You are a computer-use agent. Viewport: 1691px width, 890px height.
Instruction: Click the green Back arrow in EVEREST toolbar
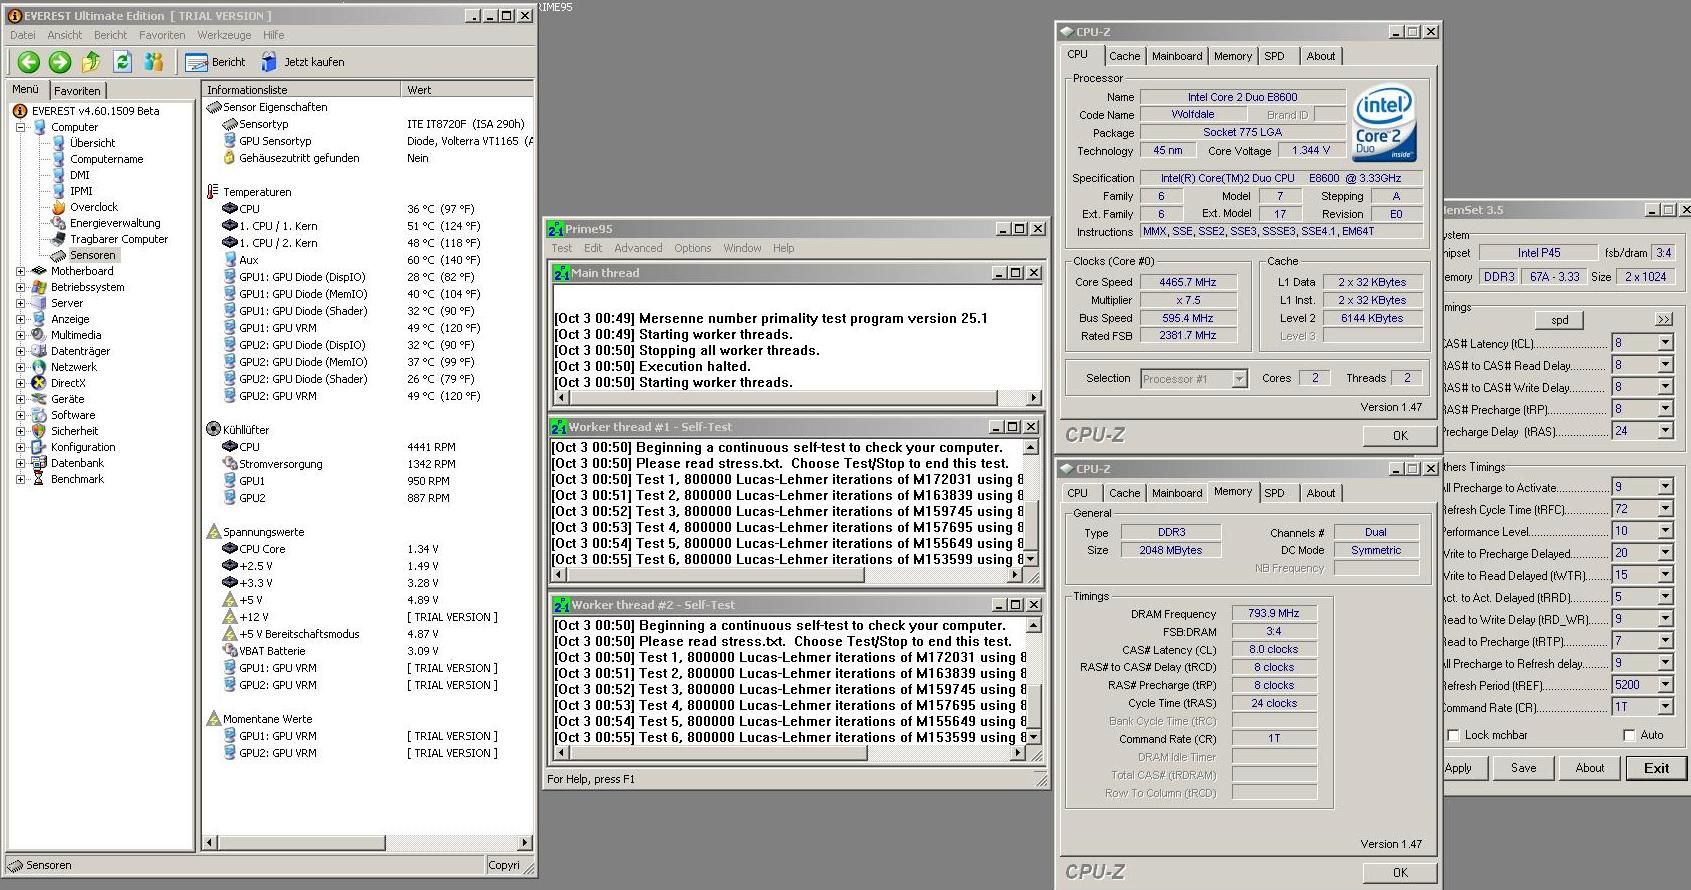[x=29, y=62]
